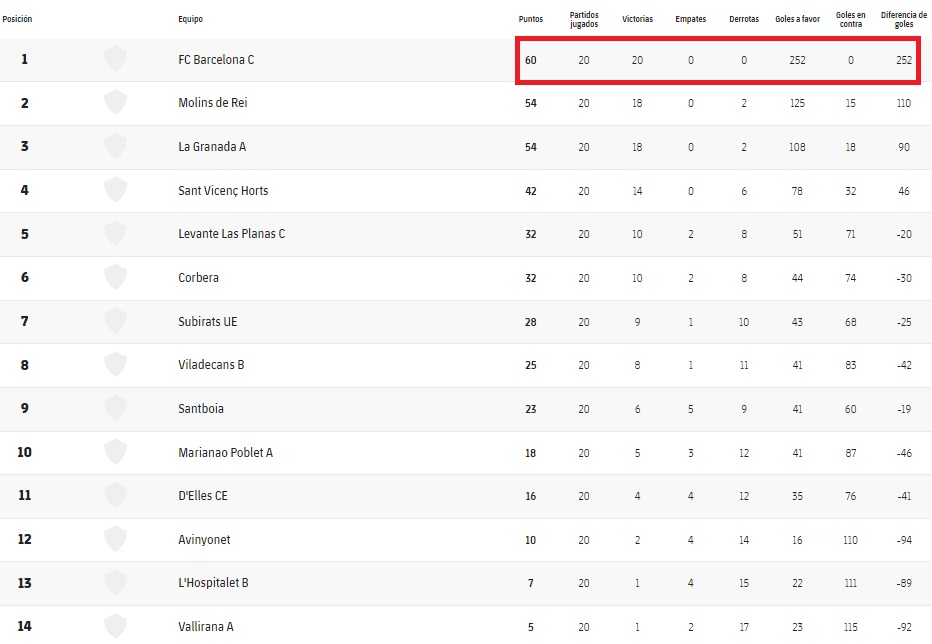
Task: Click La Granada A team shield
Action: click(x=116, y=147)
